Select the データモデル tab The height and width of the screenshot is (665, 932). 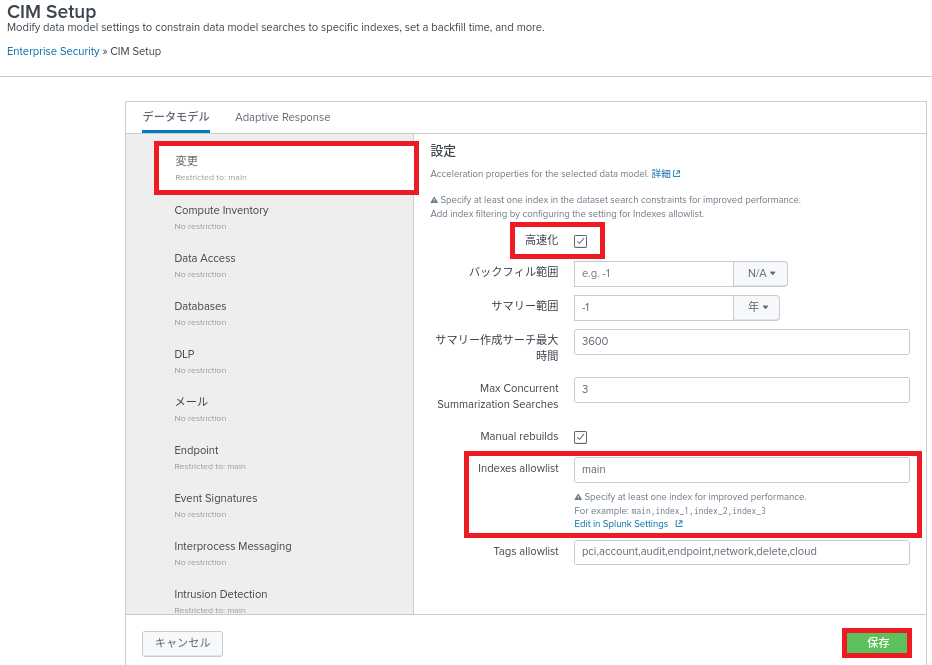click(176, 117)
